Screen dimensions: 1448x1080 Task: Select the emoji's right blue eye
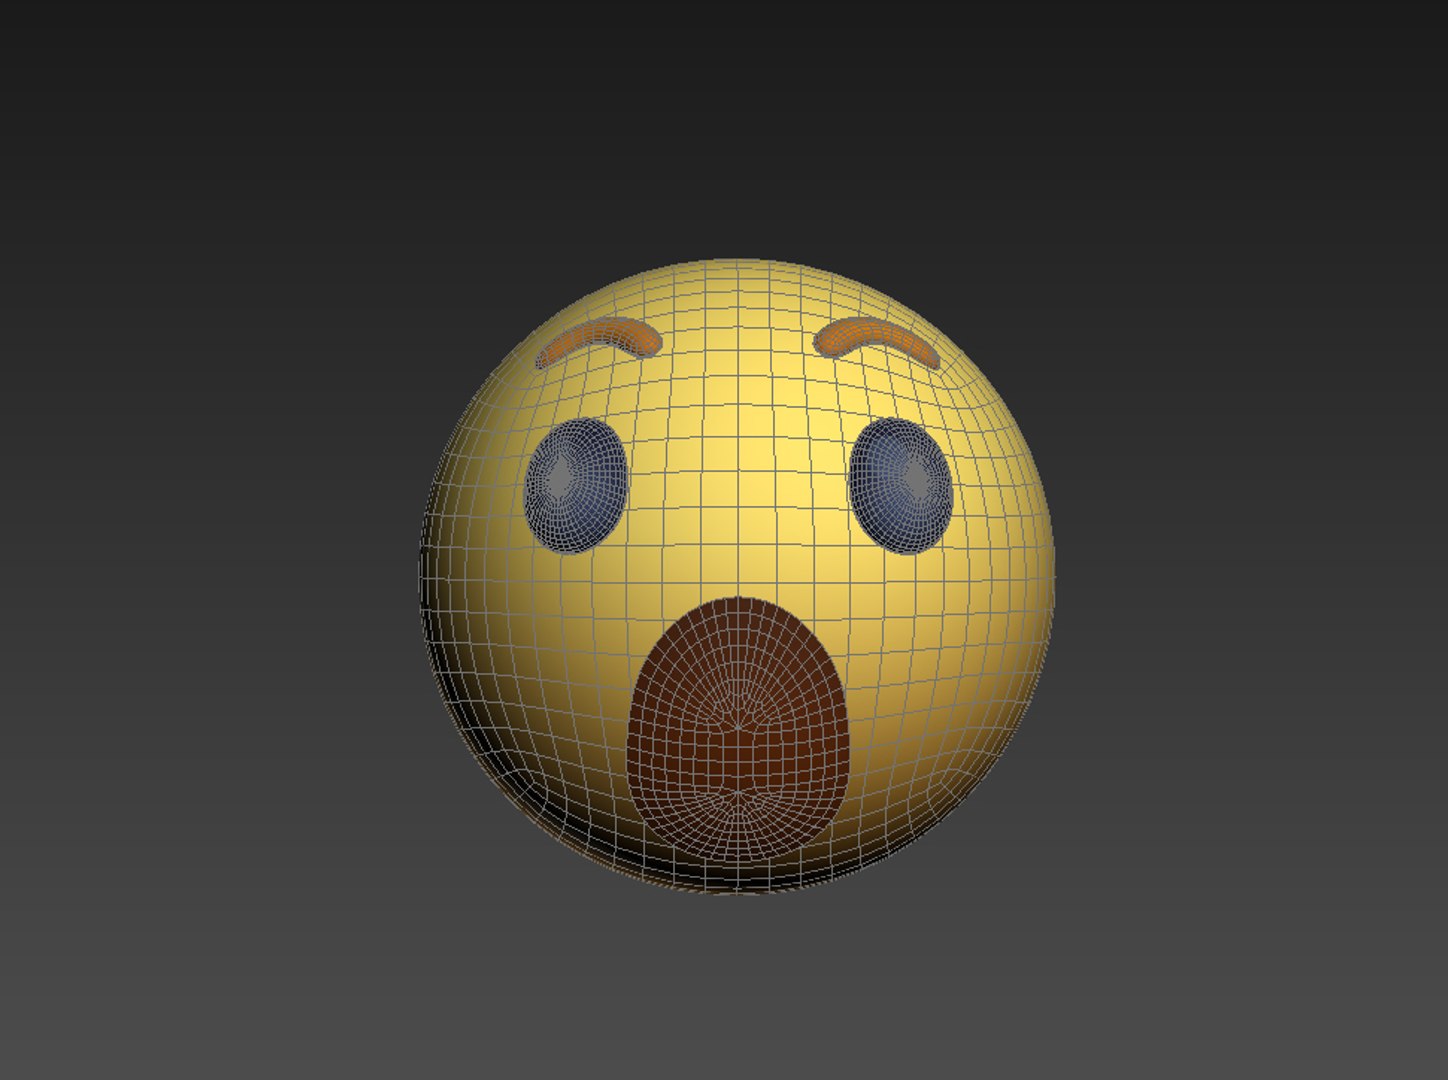pos(901,484)
